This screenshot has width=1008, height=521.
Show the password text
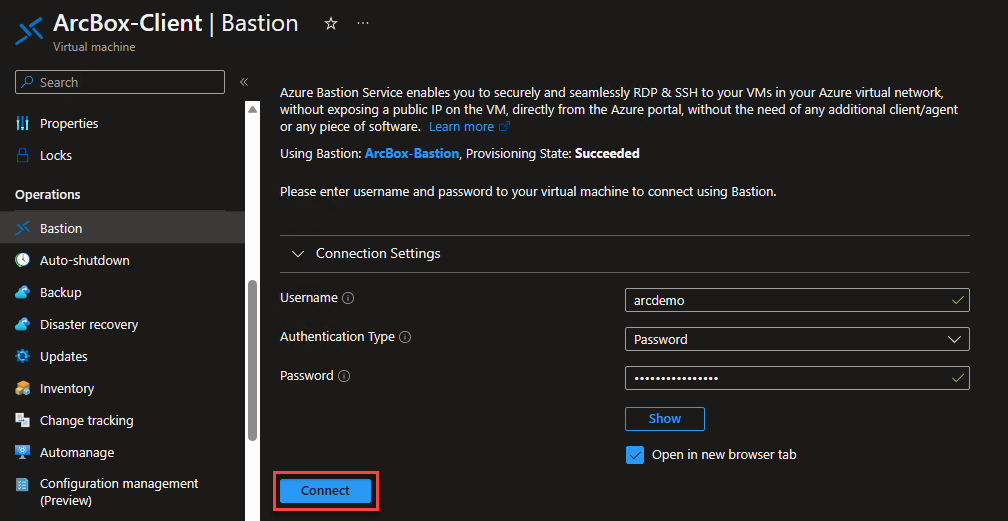(665, 419)
